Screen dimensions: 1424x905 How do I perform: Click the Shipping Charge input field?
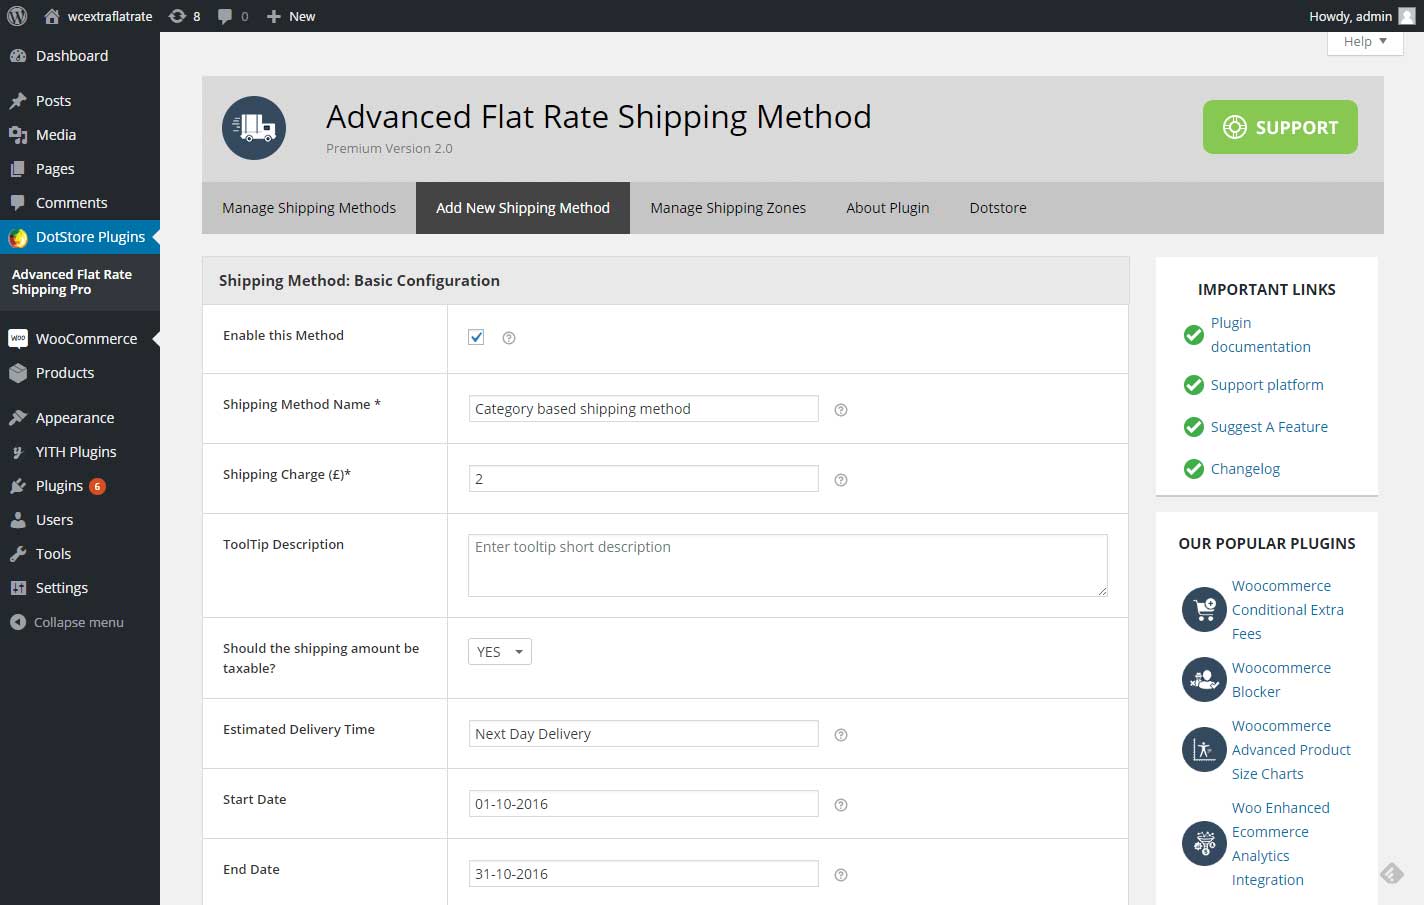pyautogui.click(x=643, y=479)
